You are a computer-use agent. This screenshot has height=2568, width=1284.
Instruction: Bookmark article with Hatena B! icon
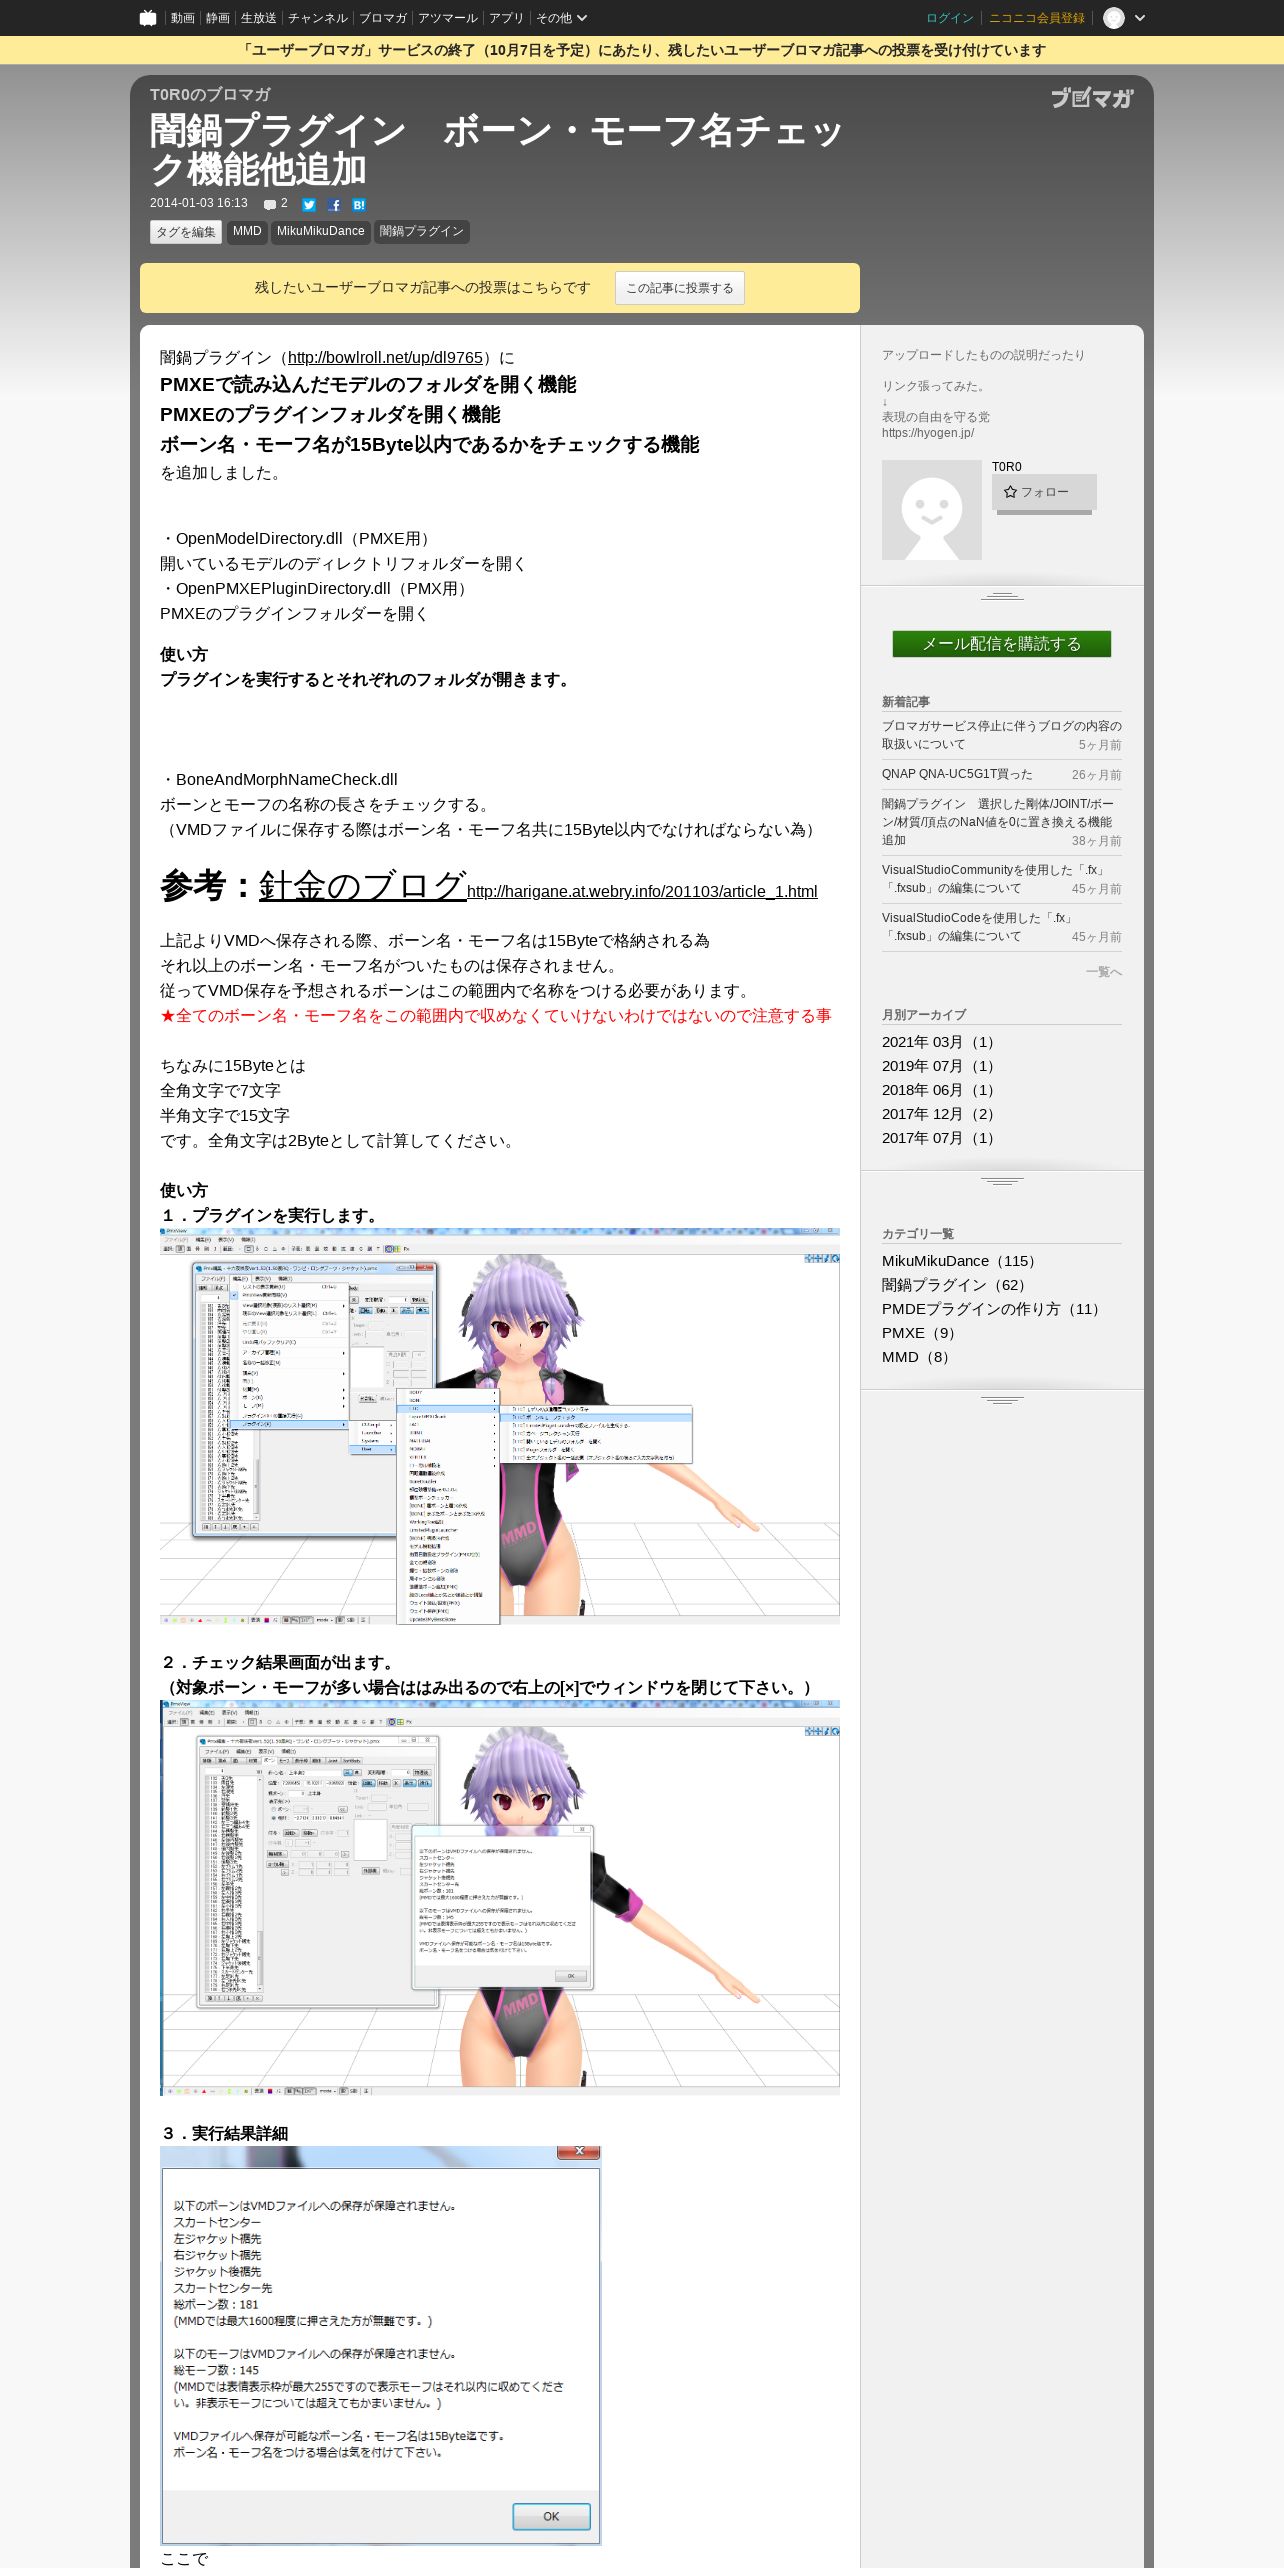(x=359, y=205)
